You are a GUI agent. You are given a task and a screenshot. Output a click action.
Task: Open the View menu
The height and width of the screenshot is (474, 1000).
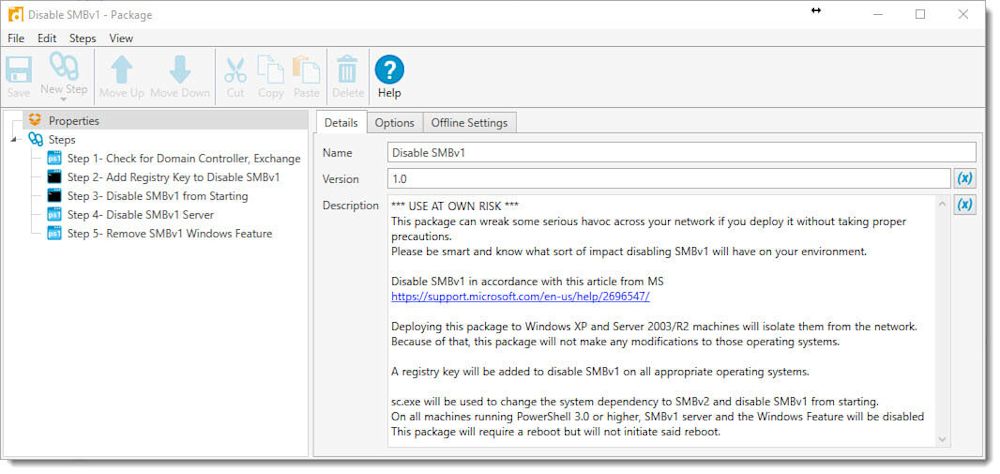121,38
